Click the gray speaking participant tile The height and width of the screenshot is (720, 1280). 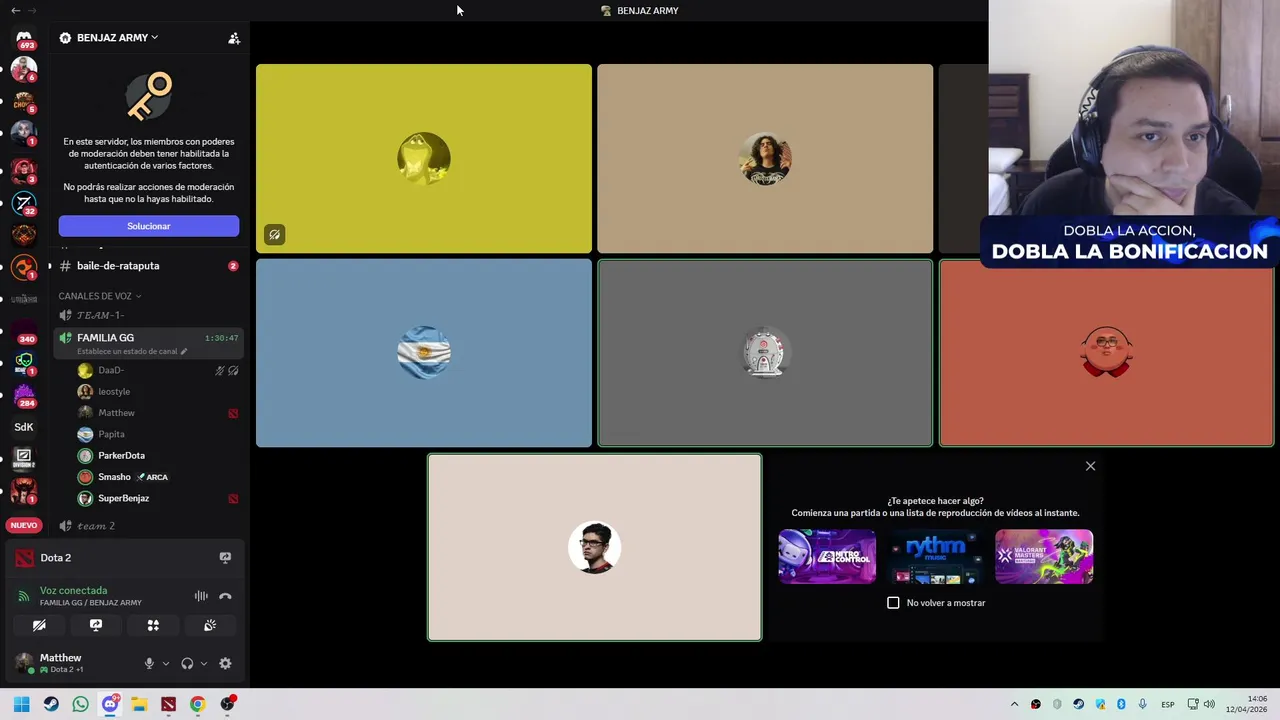(765, 353)
